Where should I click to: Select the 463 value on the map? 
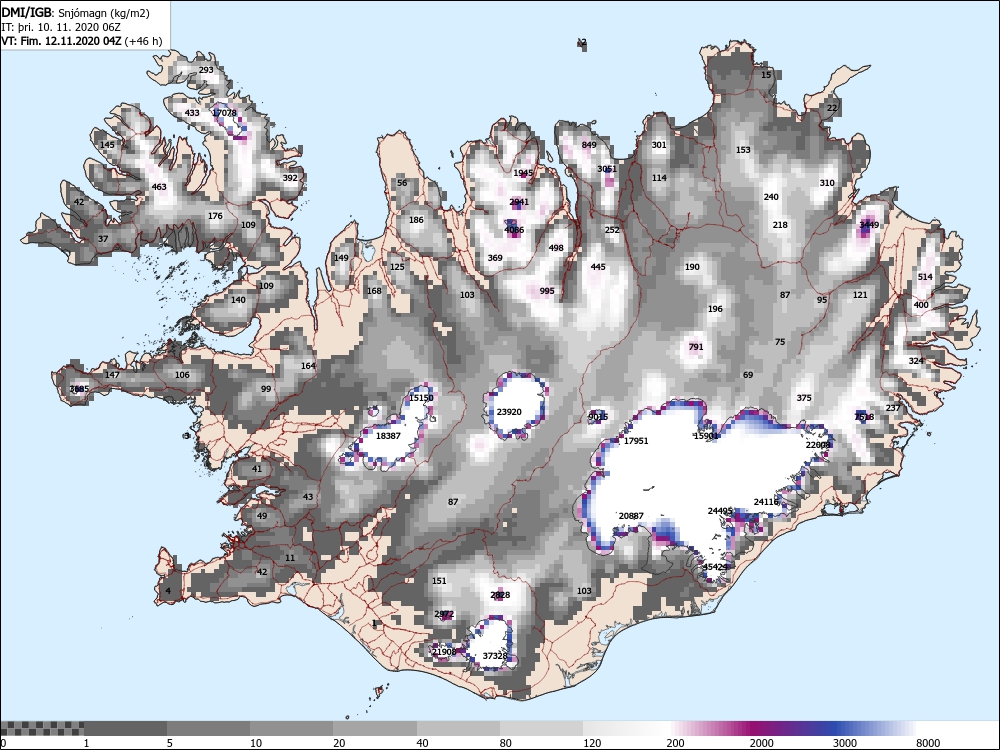(159, 187)
